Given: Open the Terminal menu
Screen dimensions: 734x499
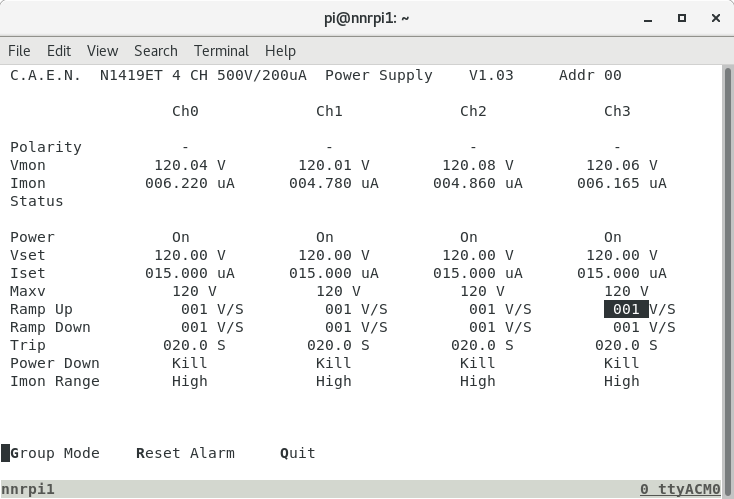Looking at the screenshot, I should [221, 51].
